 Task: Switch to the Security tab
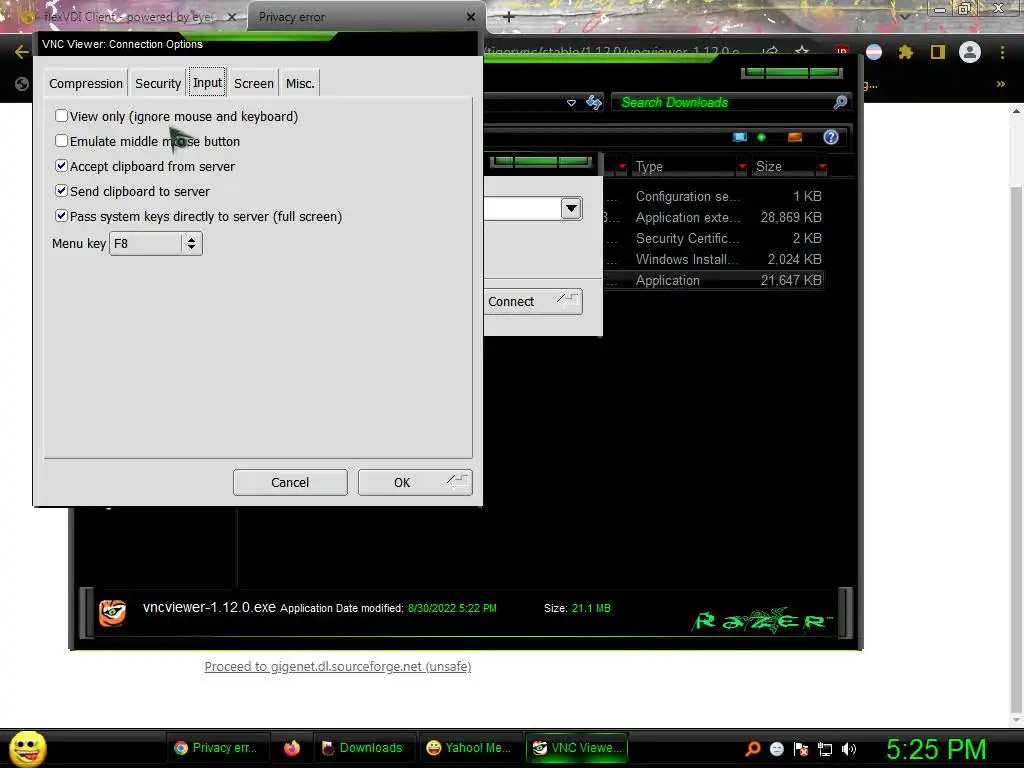tap(157, 83)
